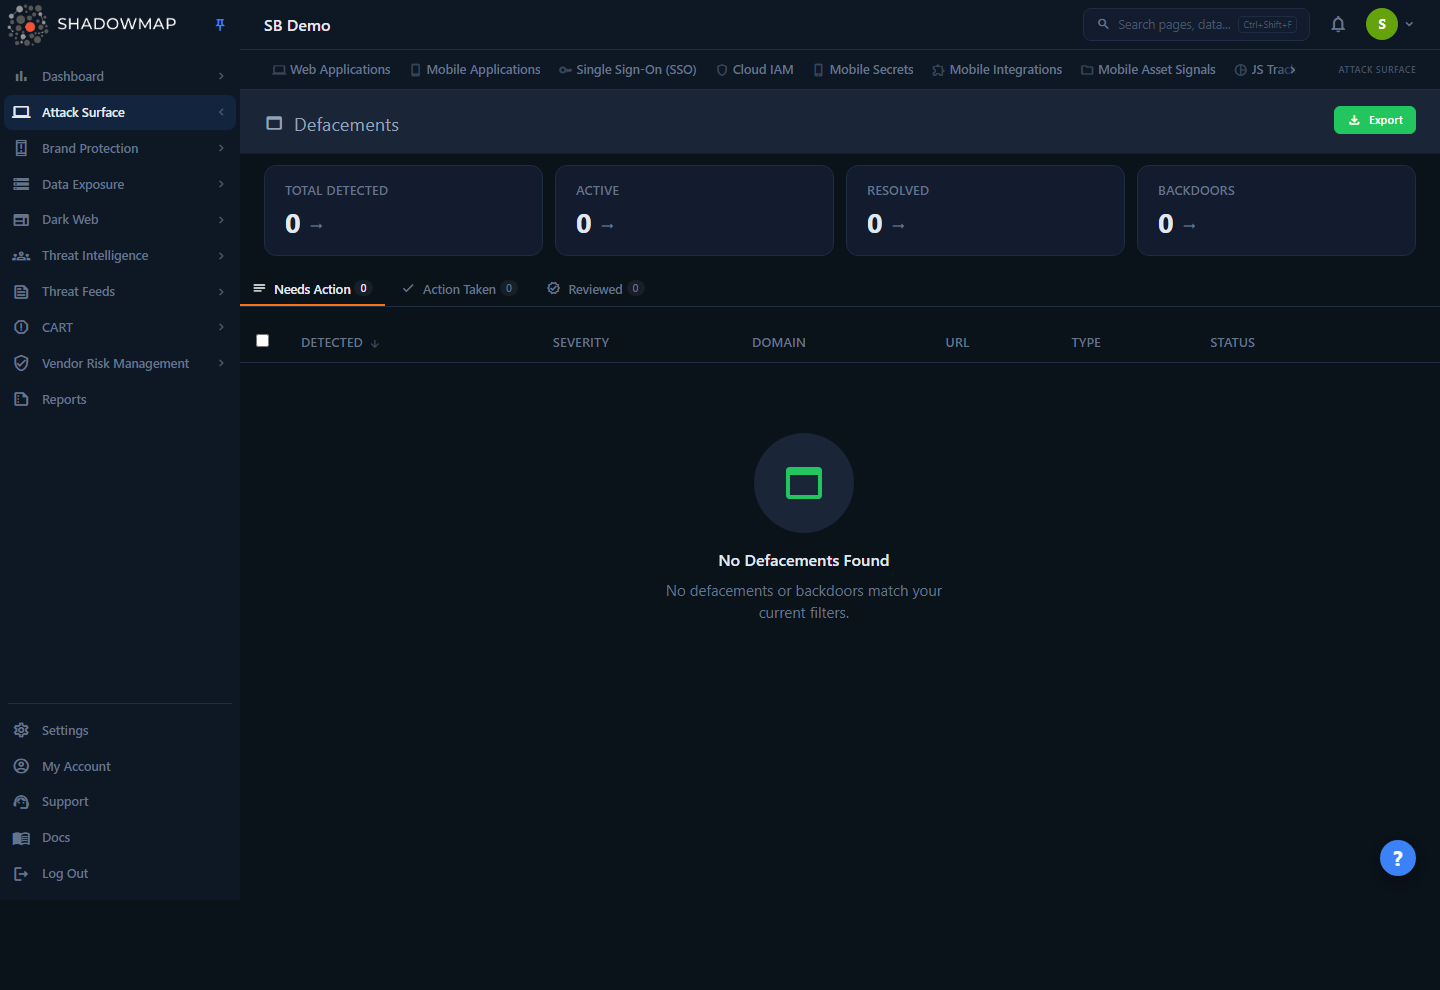Screen dimensions: 1440x990
Task: Toggle the select-all rows checkbox
Action: [263, 341]
